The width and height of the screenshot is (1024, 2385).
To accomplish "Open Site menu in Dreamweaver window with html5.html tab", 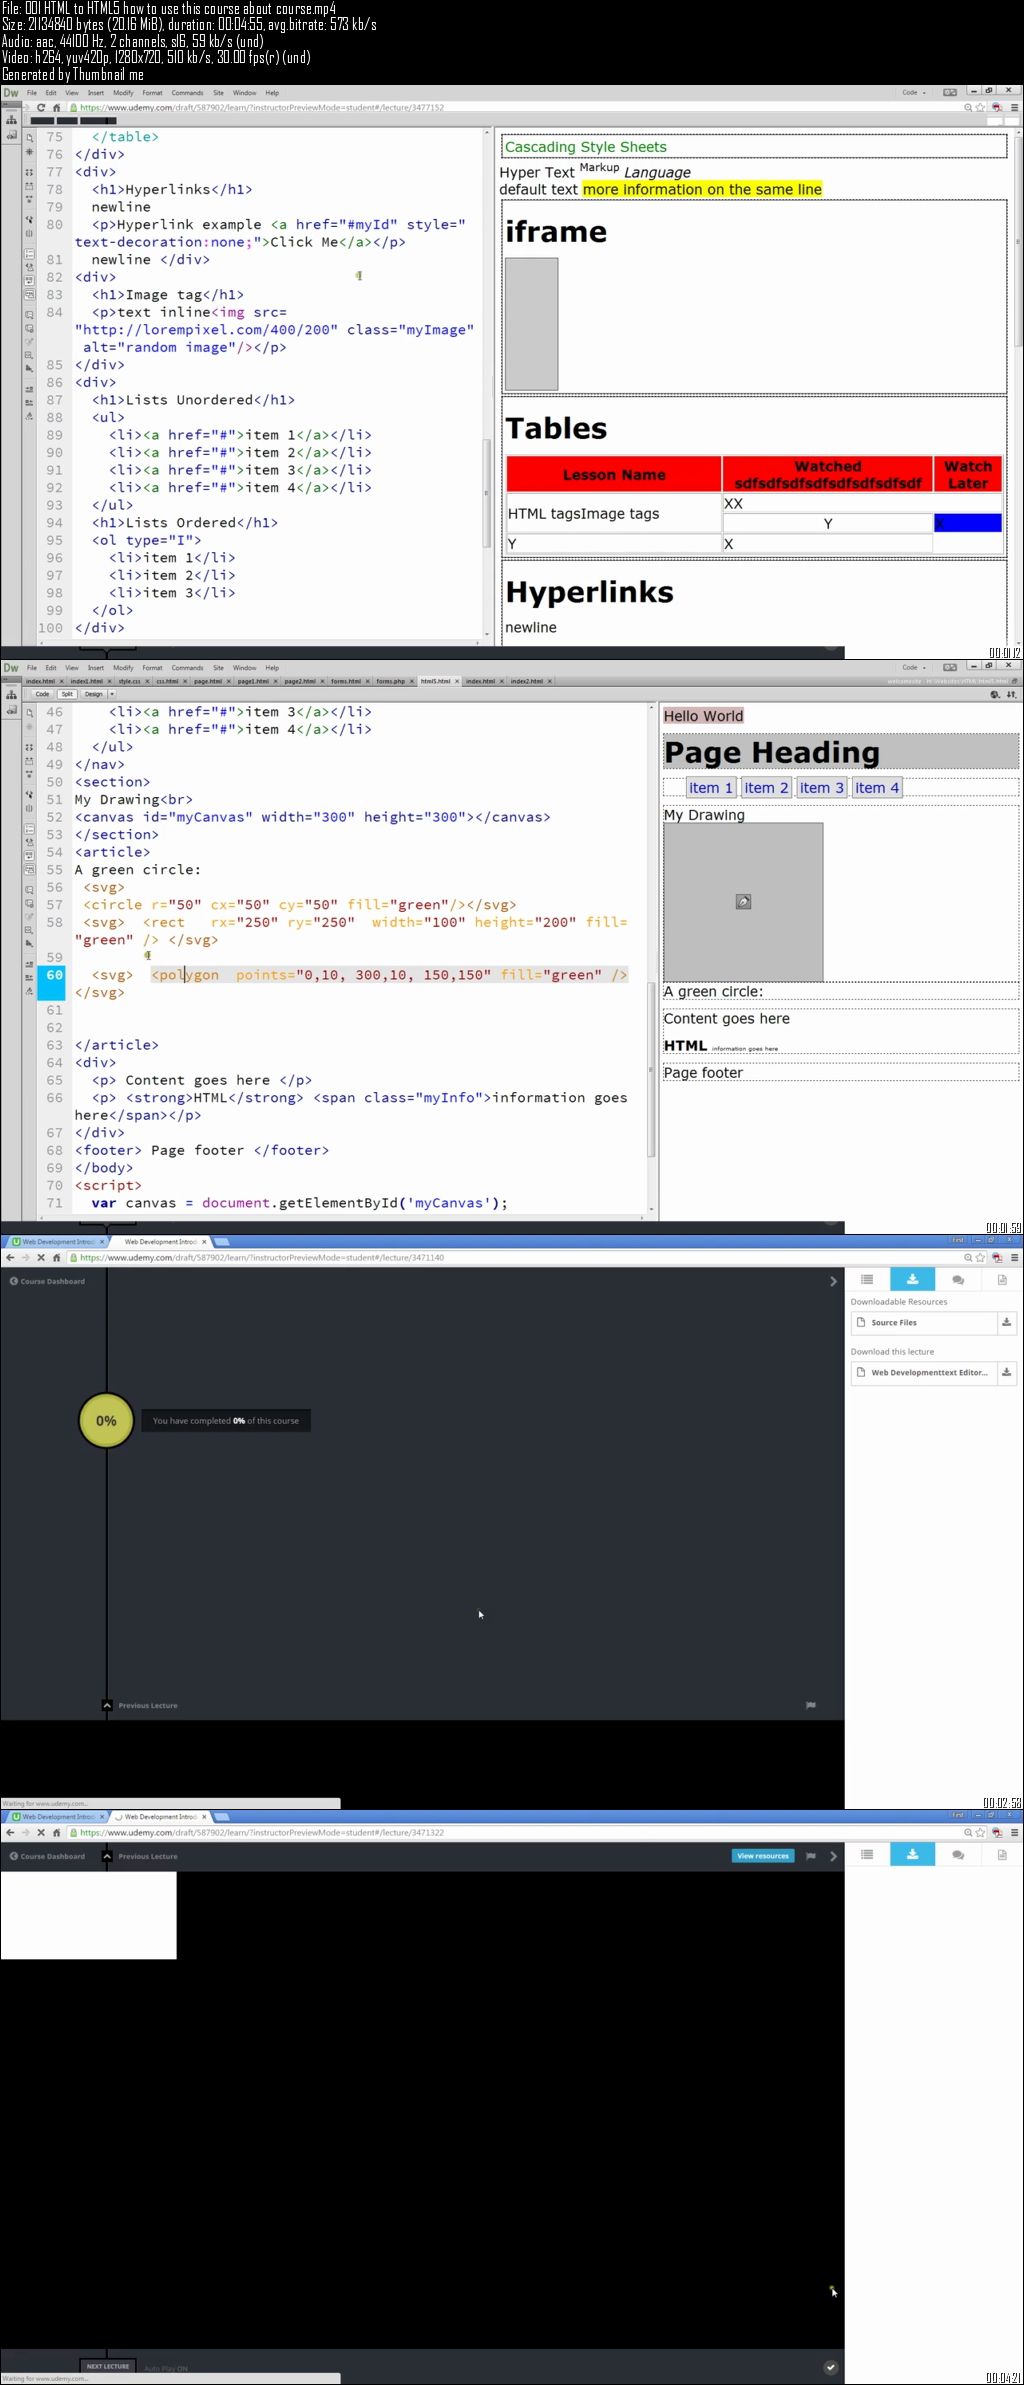I will coord(218,668).
